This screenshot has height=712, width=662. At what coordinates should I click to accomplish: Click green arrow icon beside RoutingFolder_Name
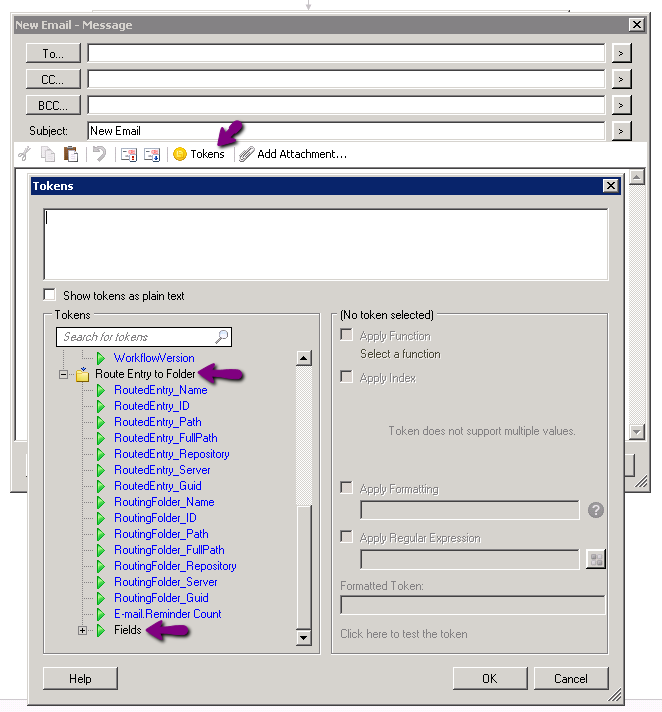tap(101, 502)
